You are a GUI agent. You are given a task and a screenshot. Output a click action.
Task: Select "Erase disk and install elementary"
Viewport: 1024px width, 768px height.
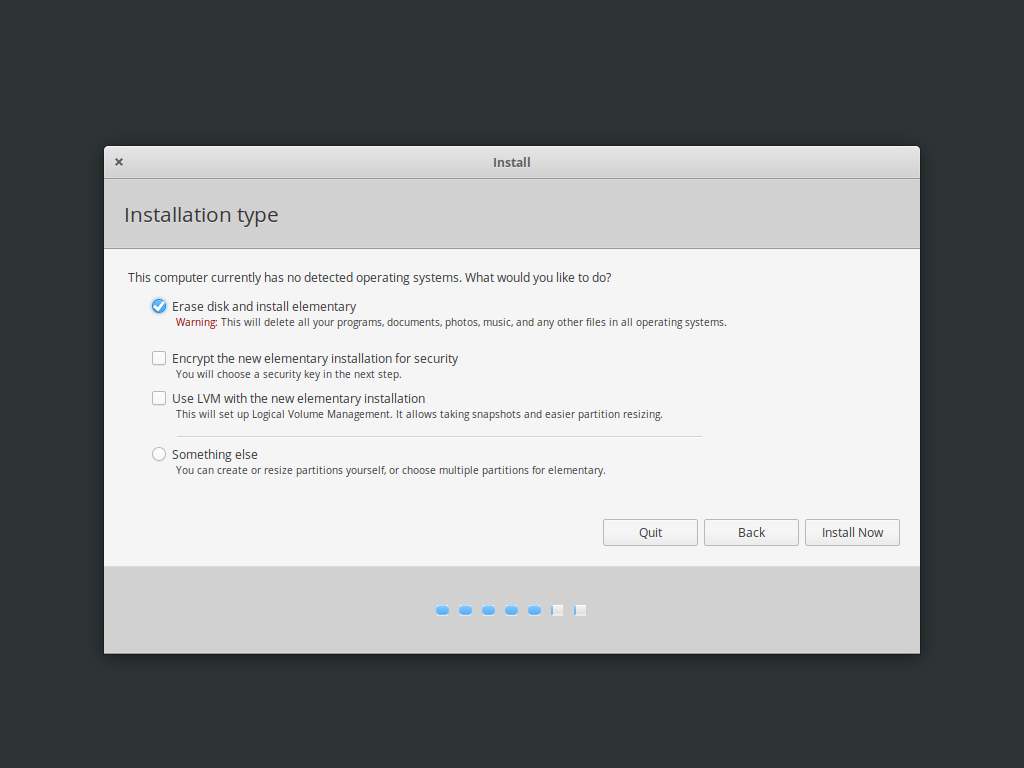pos(159,306)
